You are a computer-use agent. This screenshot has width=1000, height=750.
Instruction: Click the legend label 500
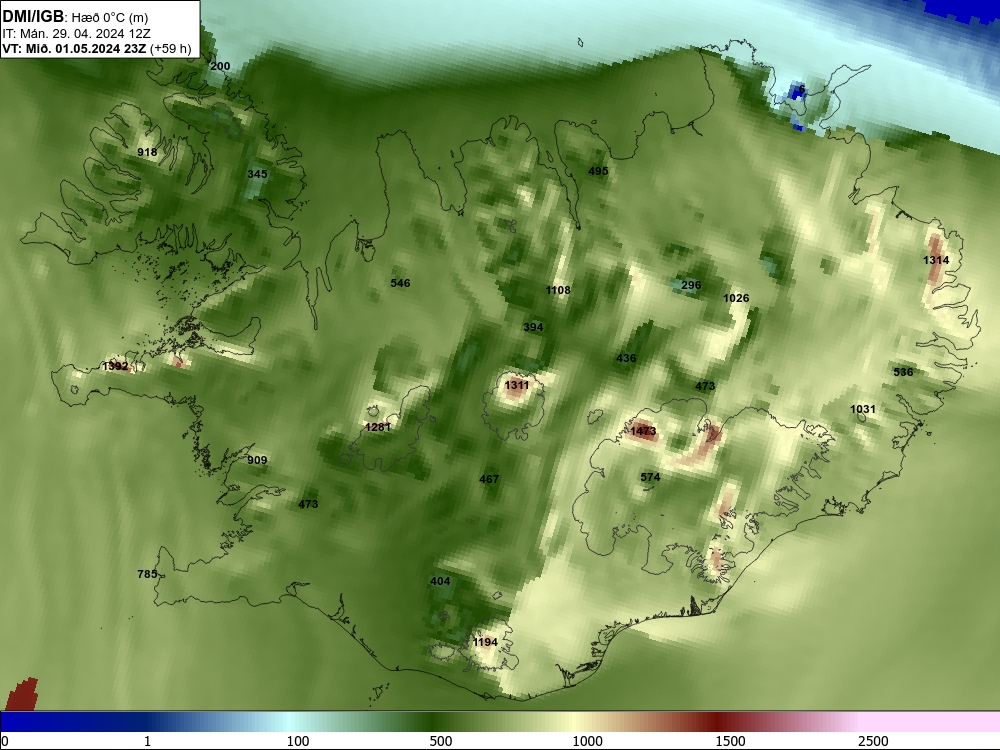[441, 741]
